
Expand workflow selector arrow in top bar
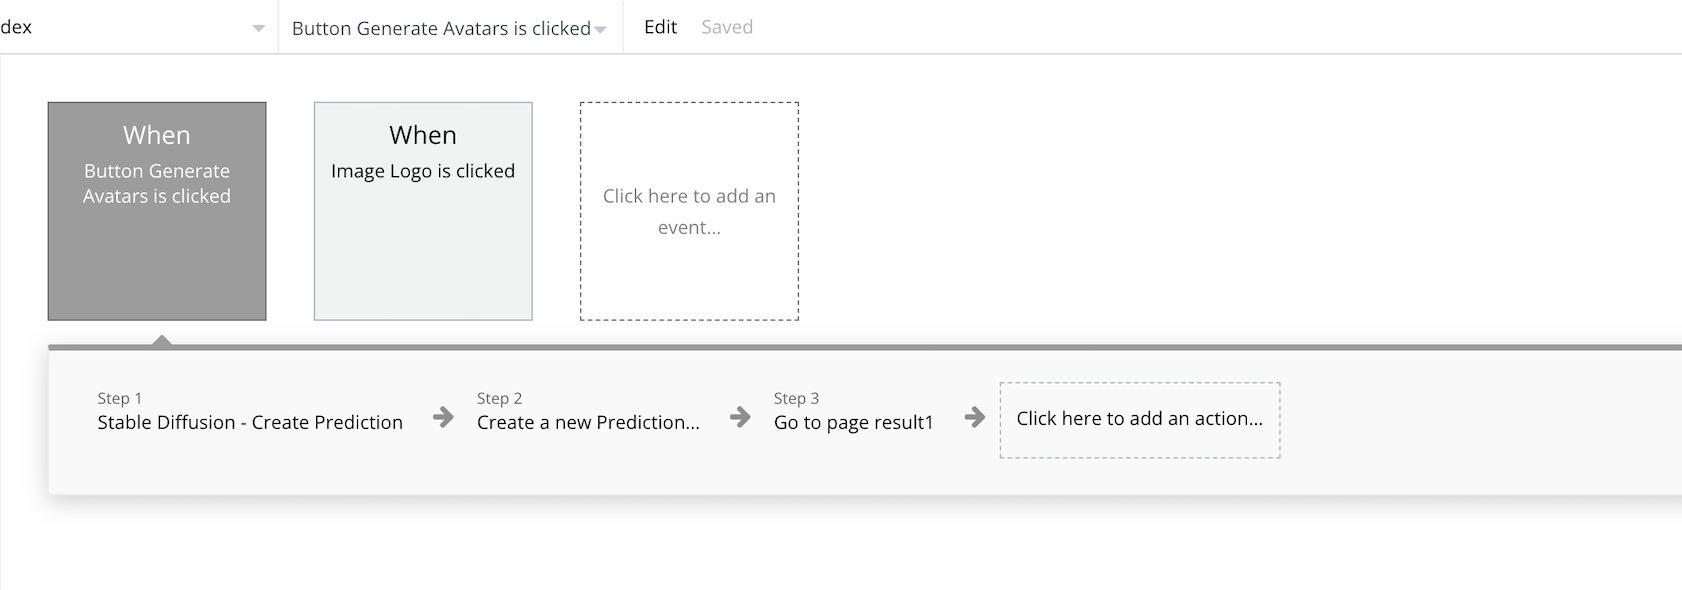click(600, 29)
